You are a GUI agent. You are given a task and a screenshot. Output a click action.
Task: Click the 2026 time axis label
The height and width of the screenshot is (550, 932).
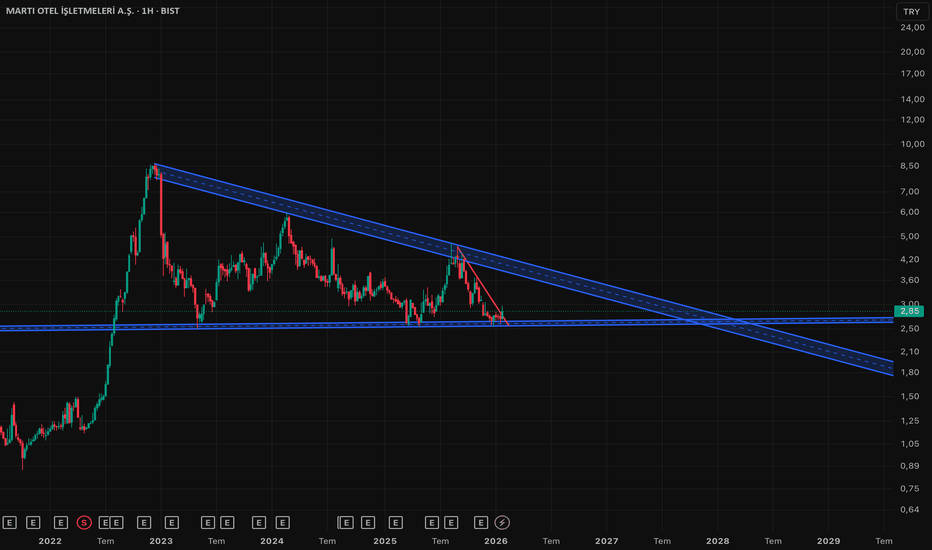[x=496, y=541]
